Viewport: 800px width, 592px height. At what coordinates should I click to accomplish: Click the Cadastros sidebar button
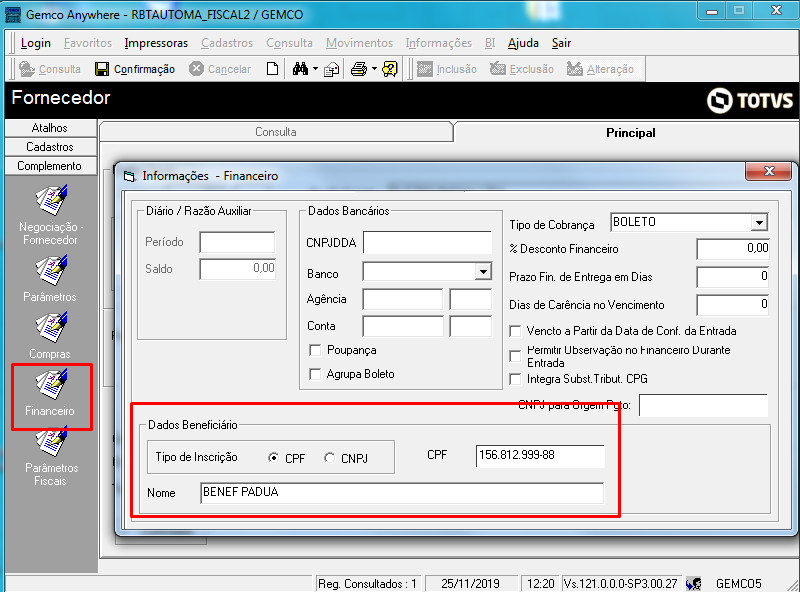pos(50,147)
